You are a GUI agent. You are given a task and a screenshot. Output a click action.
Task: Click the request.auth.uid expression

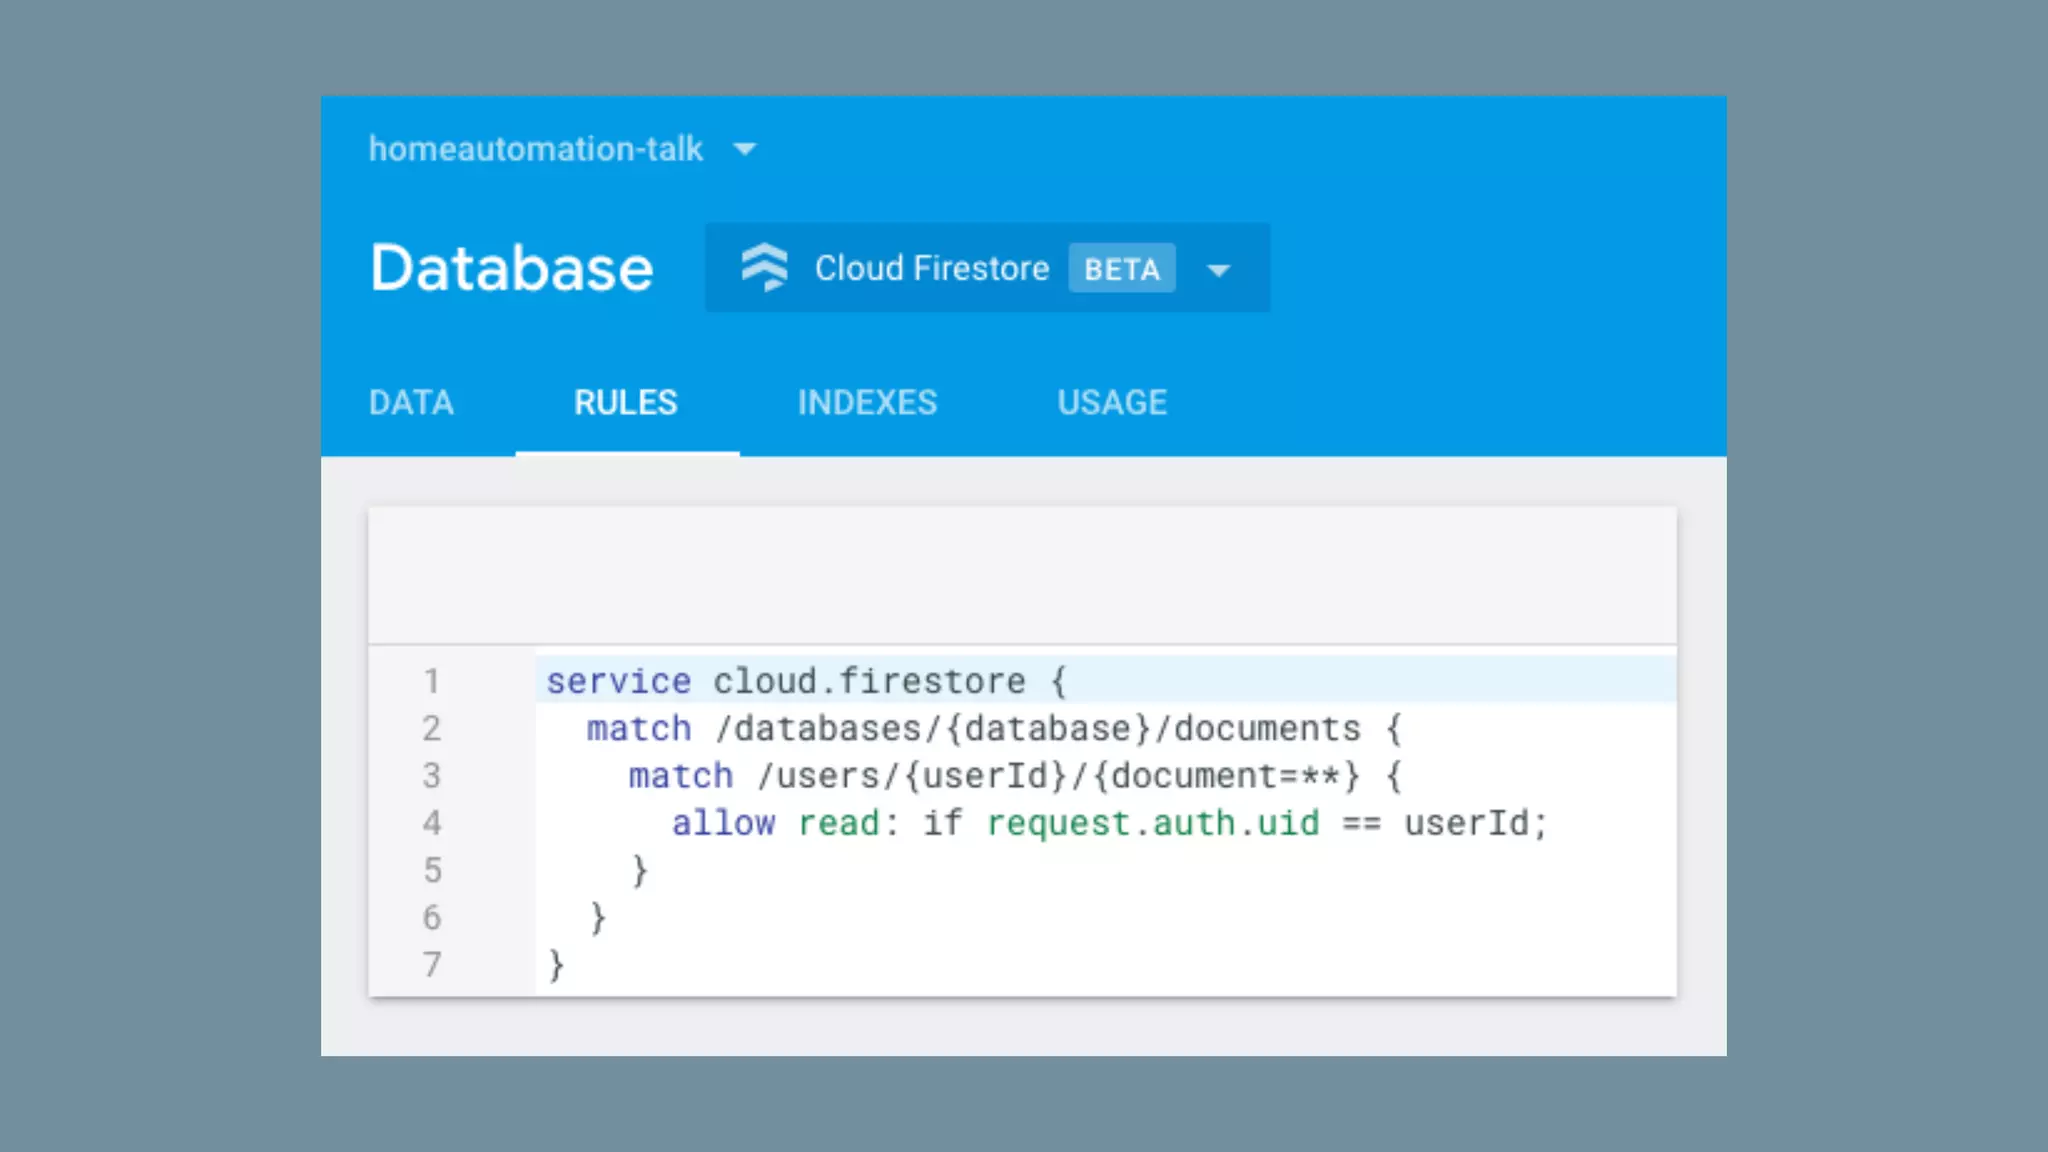[1152, 823]
